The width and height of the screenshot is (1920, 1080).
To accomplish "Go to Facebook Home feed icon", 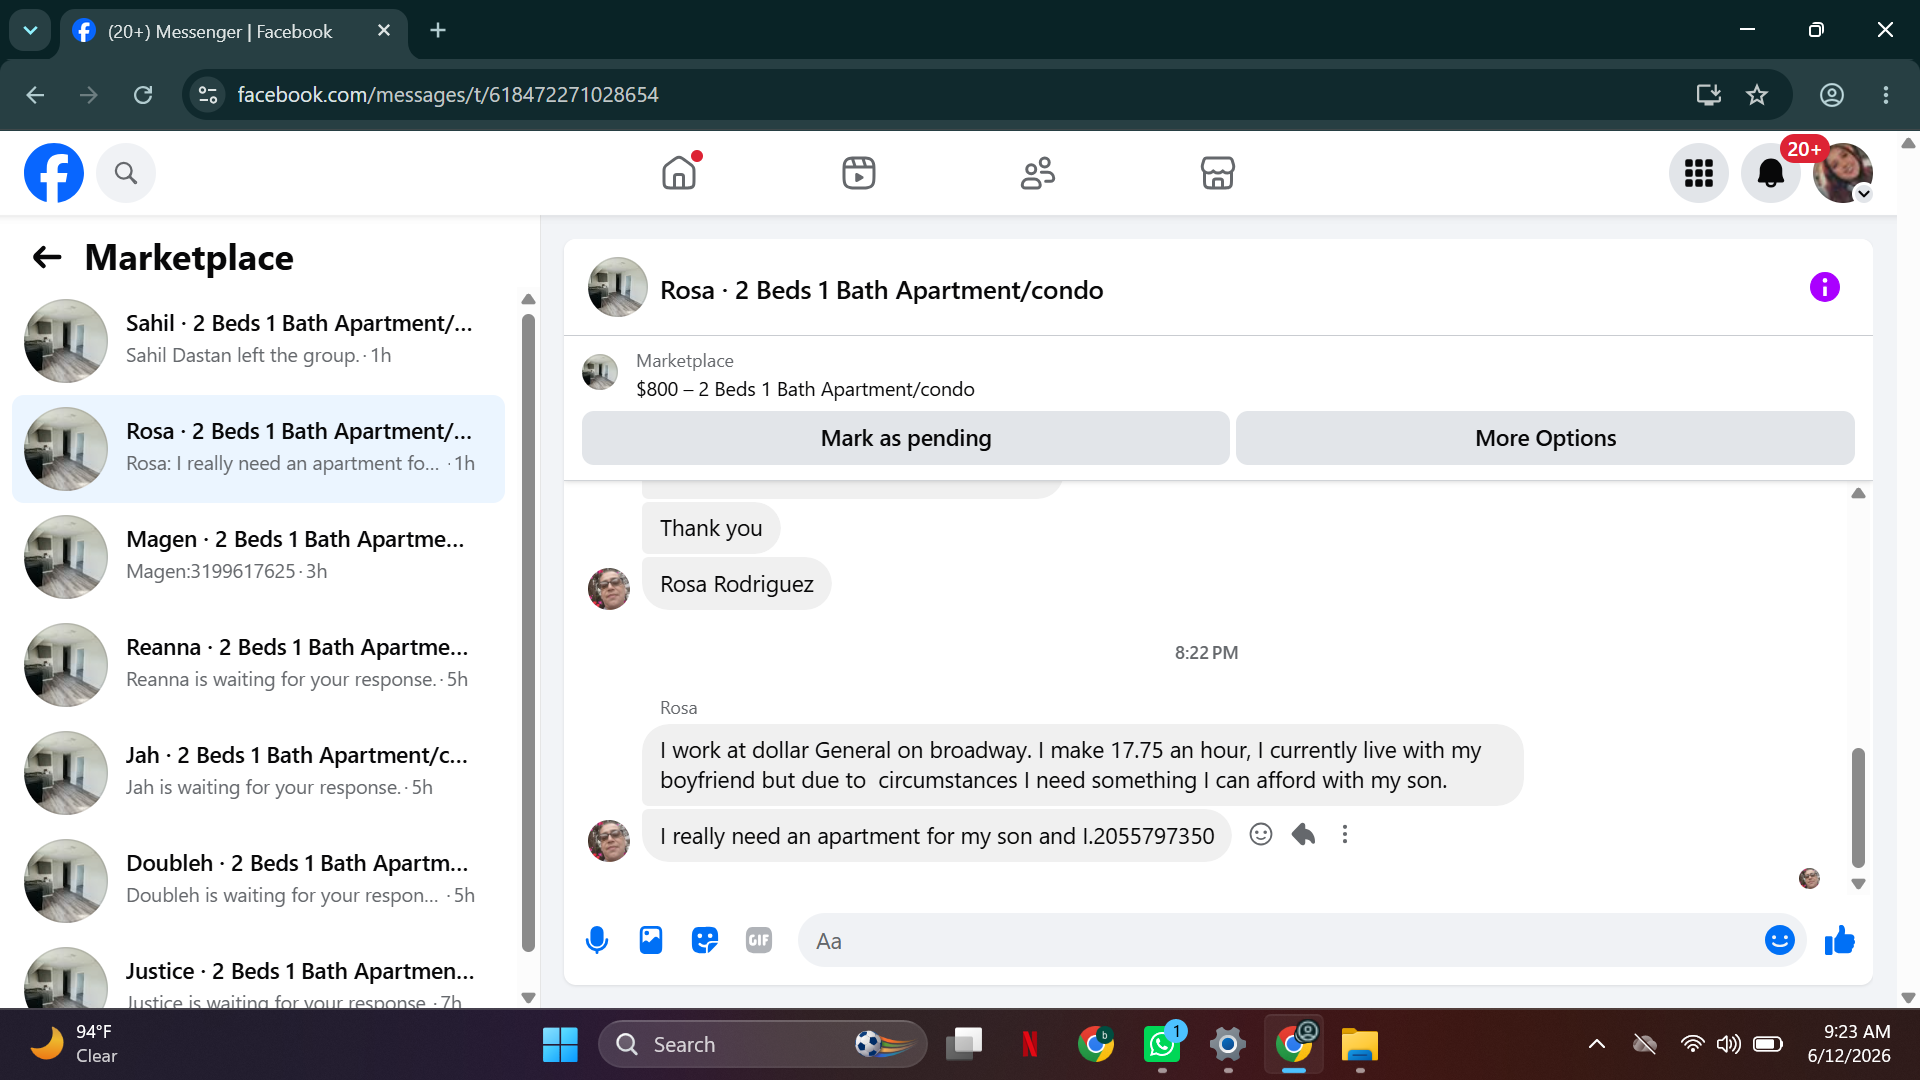I will [x=680, y=172].
